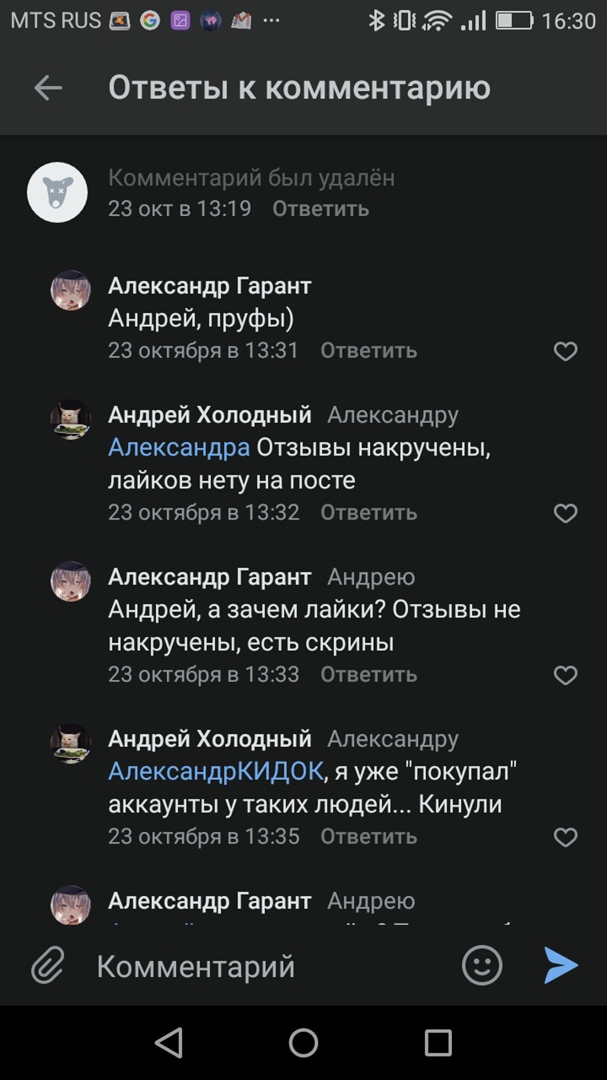Viewport: 607px width, 1080px height.
Task: Tap the blue "Александра" mention link
Action: pos(178,447)
